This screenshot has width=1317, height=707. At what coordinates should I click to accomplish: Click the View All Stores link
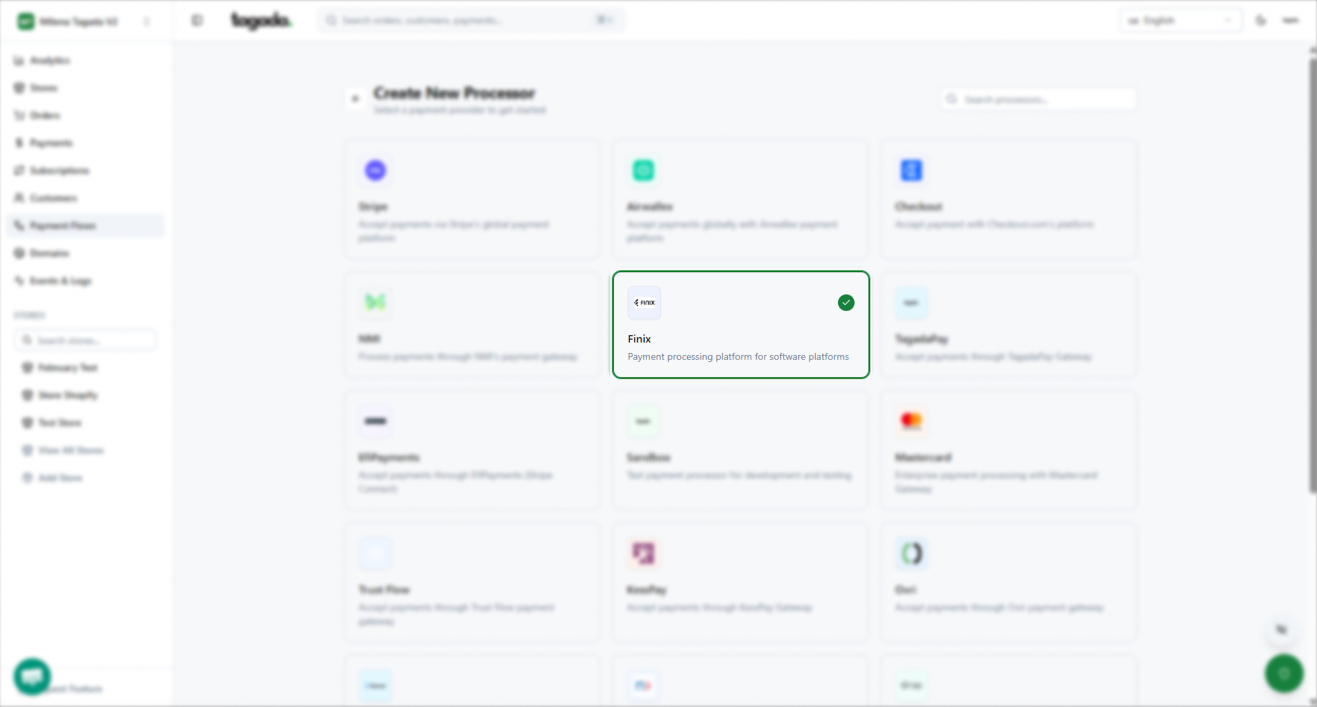[x=70, y=451]
